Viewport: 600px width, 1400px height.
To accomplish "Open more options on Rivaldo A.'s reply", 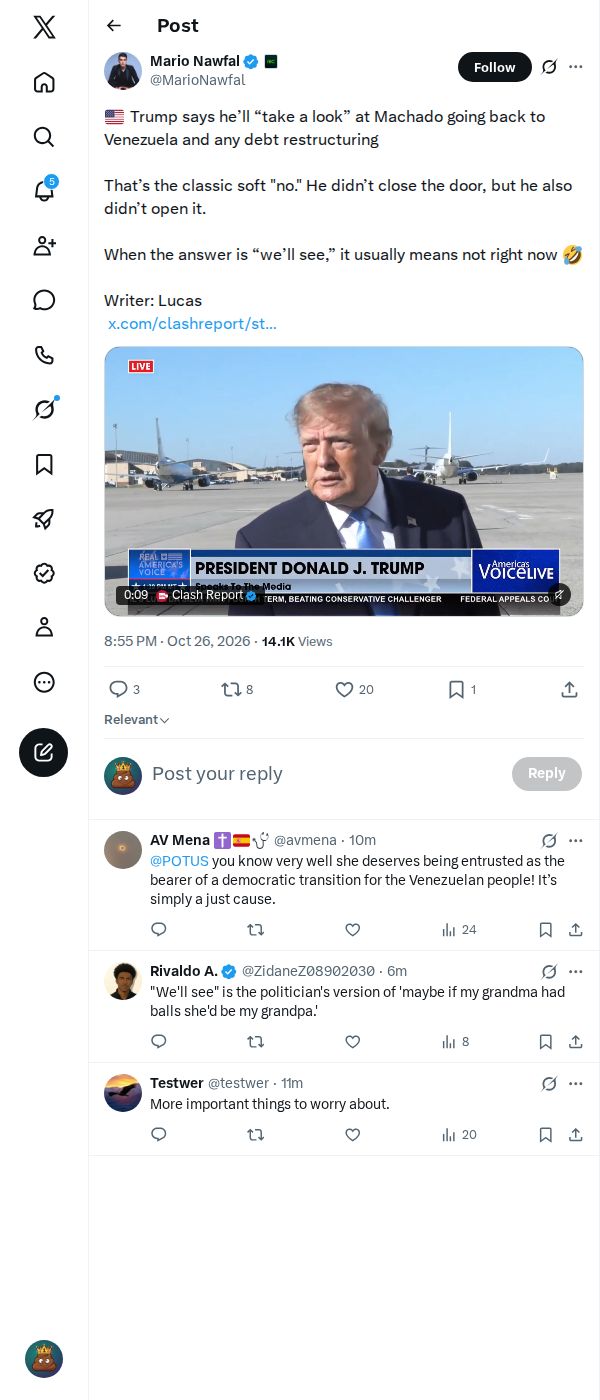I will tap(576, 971).
